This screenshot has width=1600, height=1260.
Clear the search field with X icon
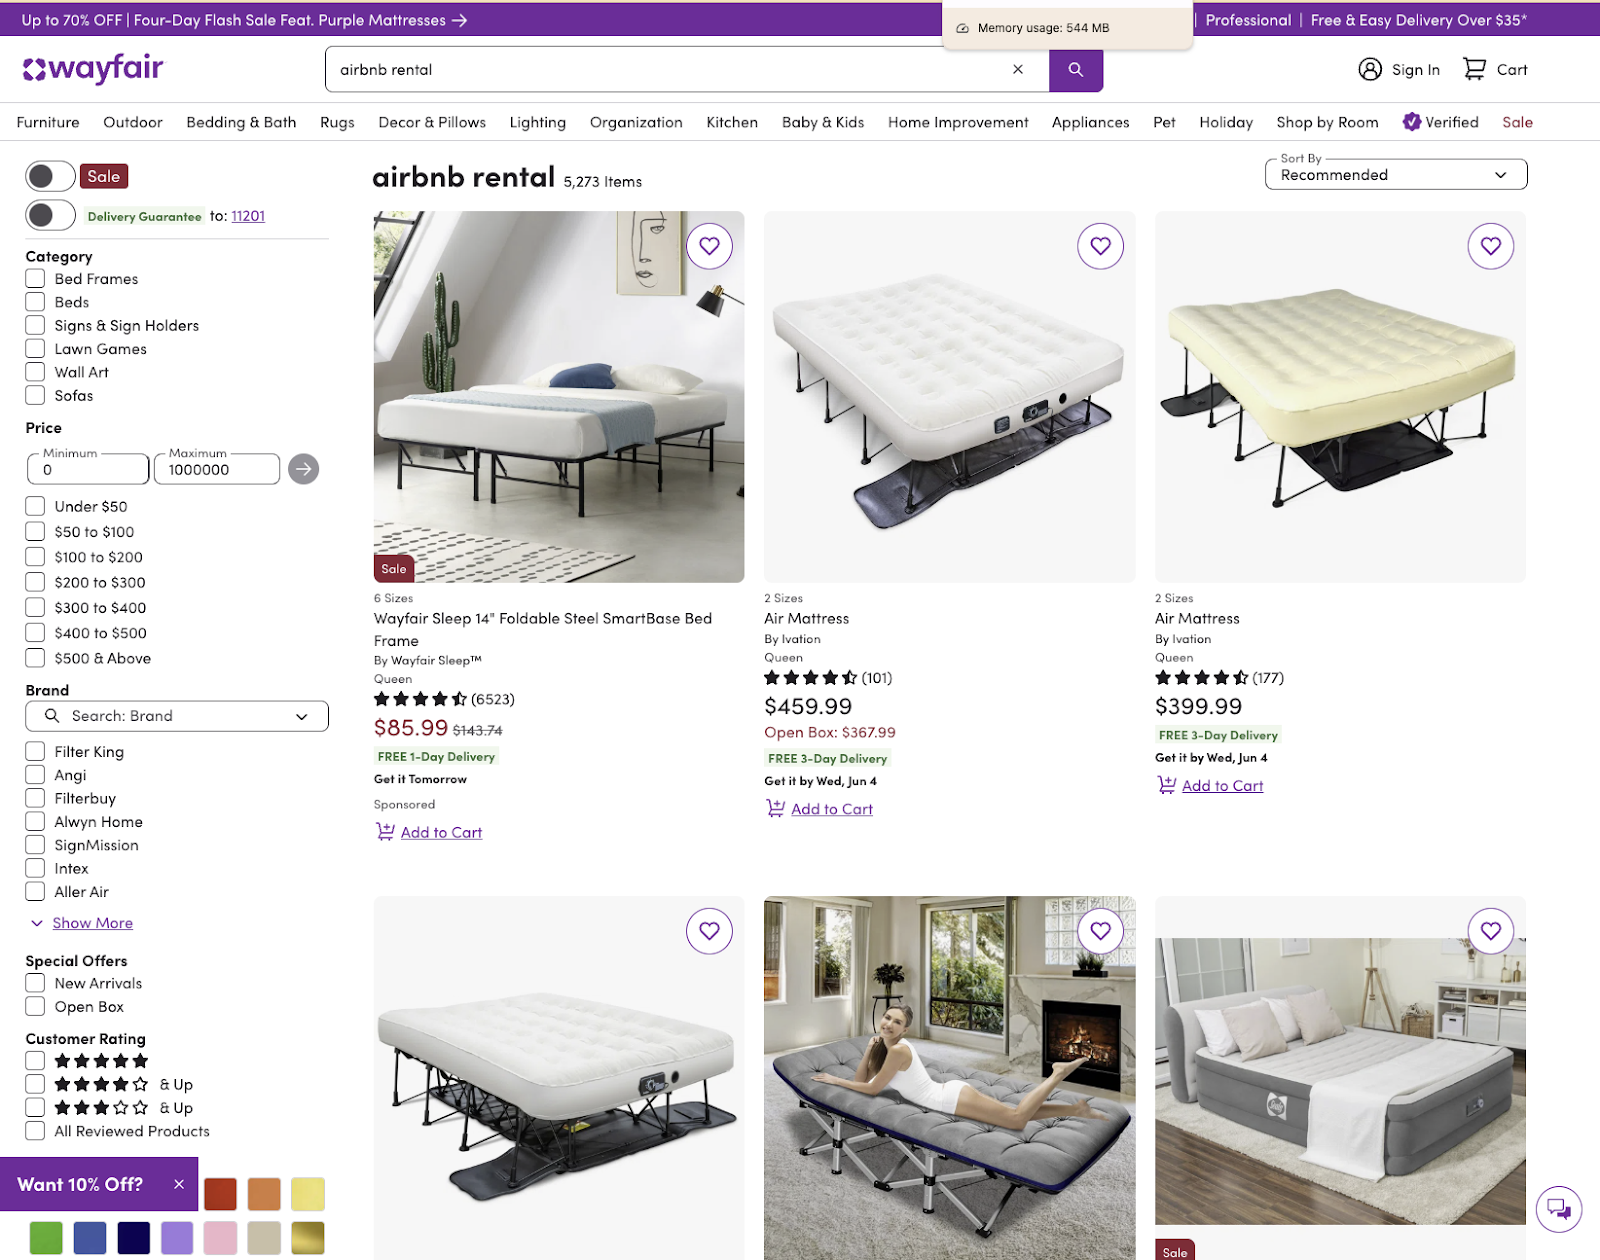click(x=1018, y=69)
